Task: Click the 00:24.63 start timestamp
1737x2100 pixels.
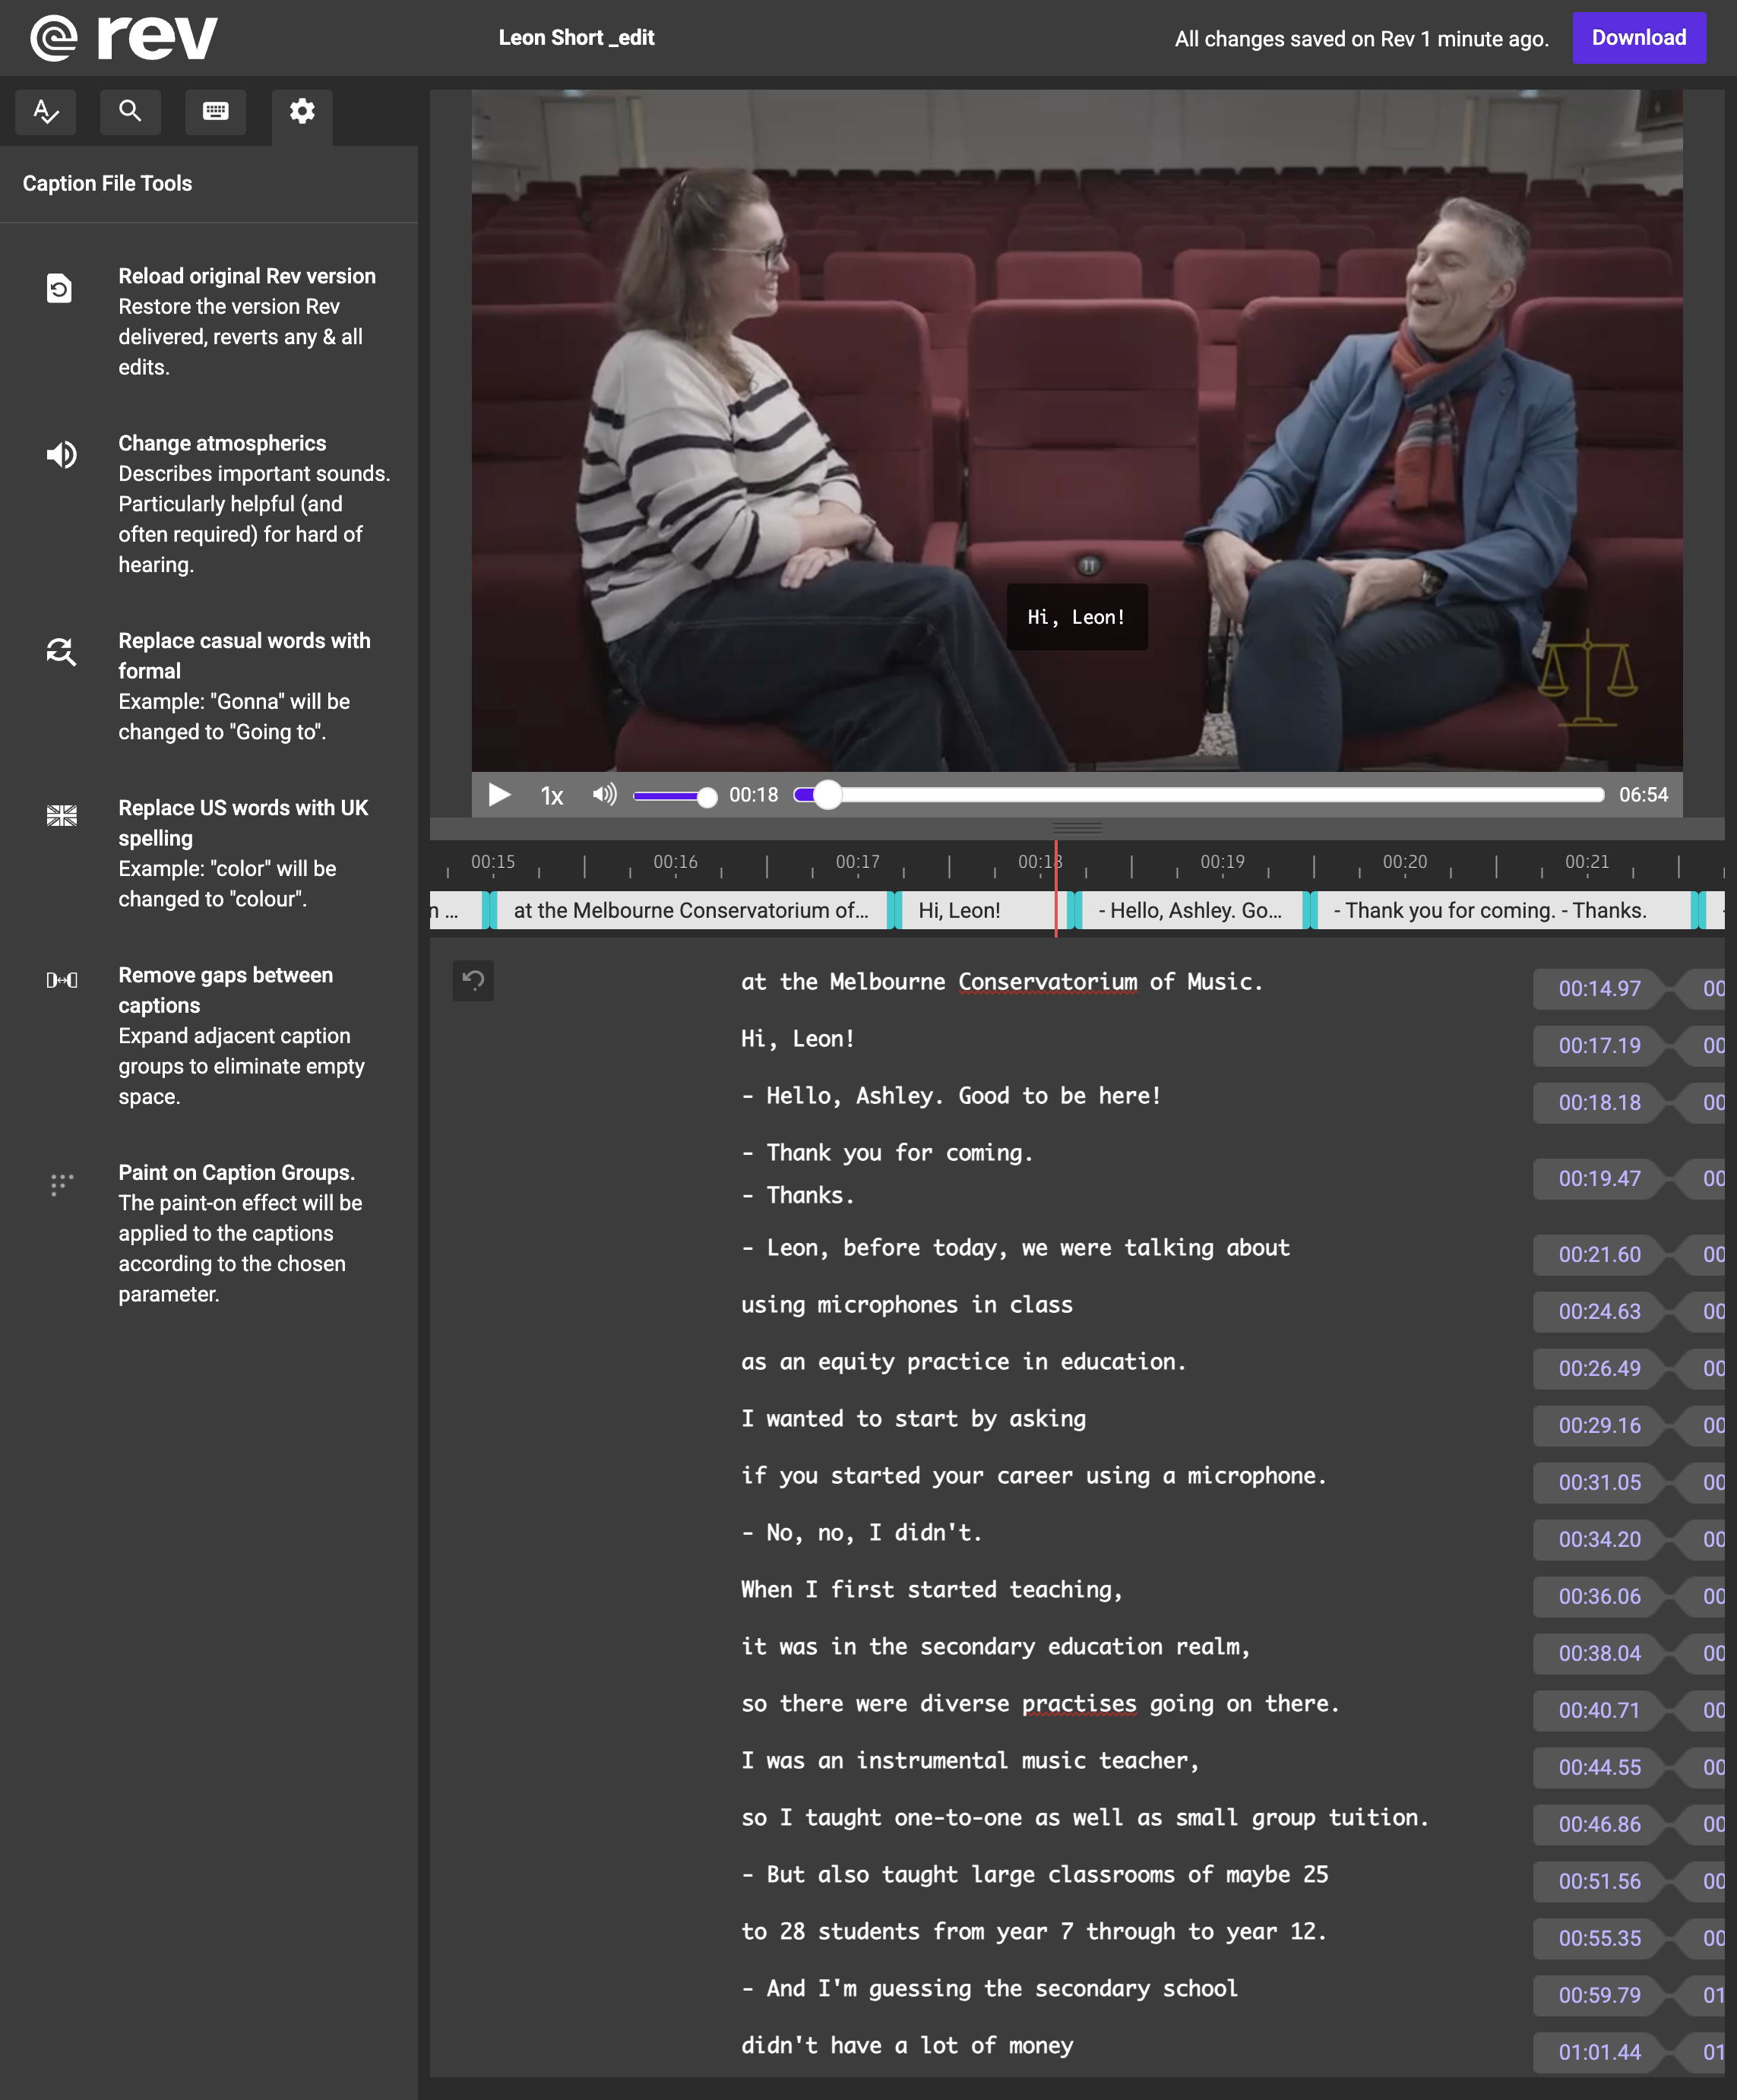Action: [x=1599, y=1312]
